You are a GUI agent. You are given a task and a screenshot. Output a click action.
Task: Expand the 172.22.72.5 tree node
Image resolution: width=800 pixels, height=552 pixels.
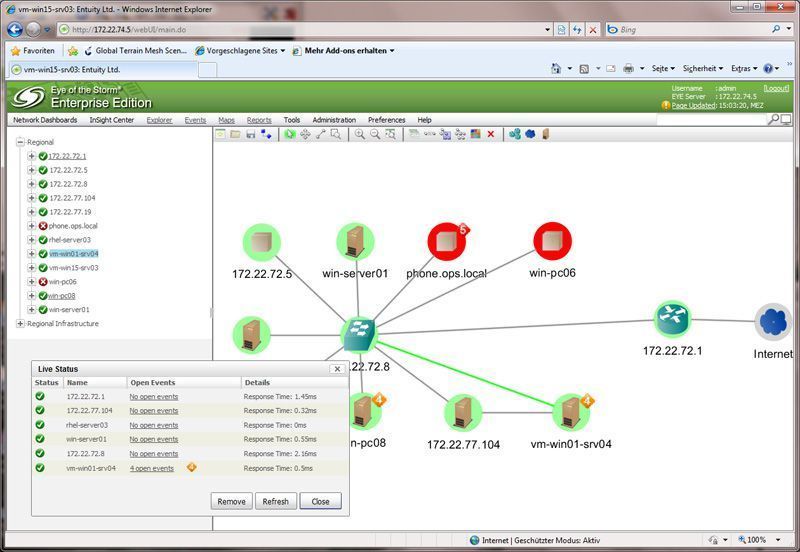tap(32, 170)
